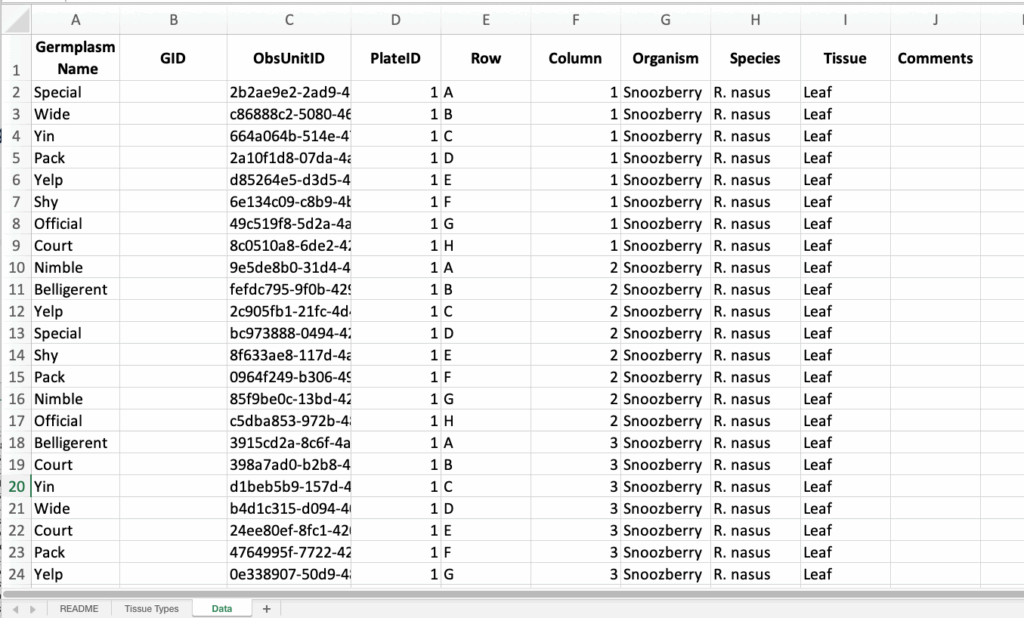Click the Comments header cell
Image resolution: width=1024 pixels, height=618 pixels.
pos(935,58)
